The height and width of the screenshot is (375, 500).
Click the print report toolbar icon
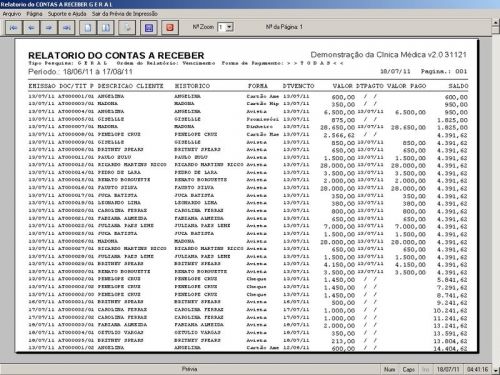(127, 28)
